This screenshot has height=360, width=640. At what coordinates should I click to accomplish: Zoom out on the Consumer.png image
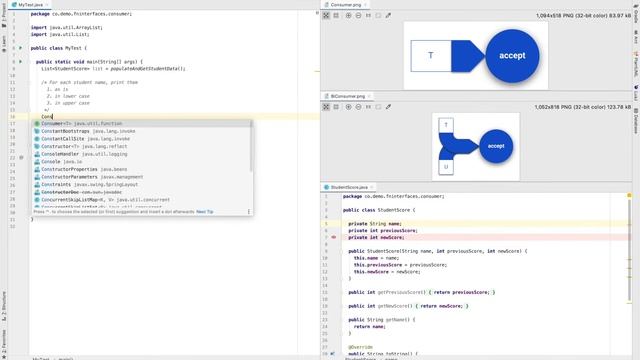click(x=358, y=16)
